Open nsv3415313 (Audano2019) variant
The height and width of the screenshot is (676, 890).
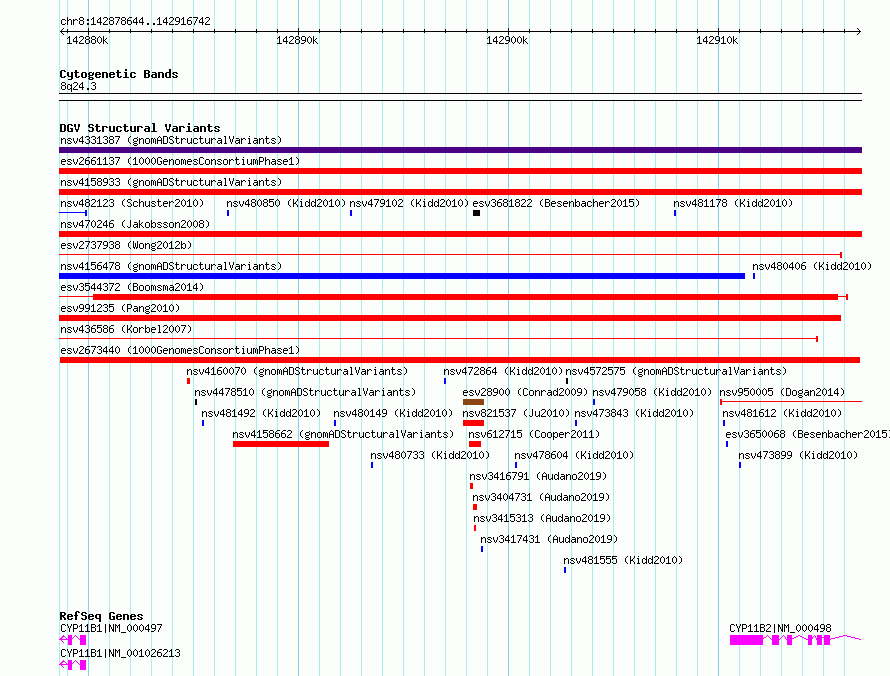(542, 518)
